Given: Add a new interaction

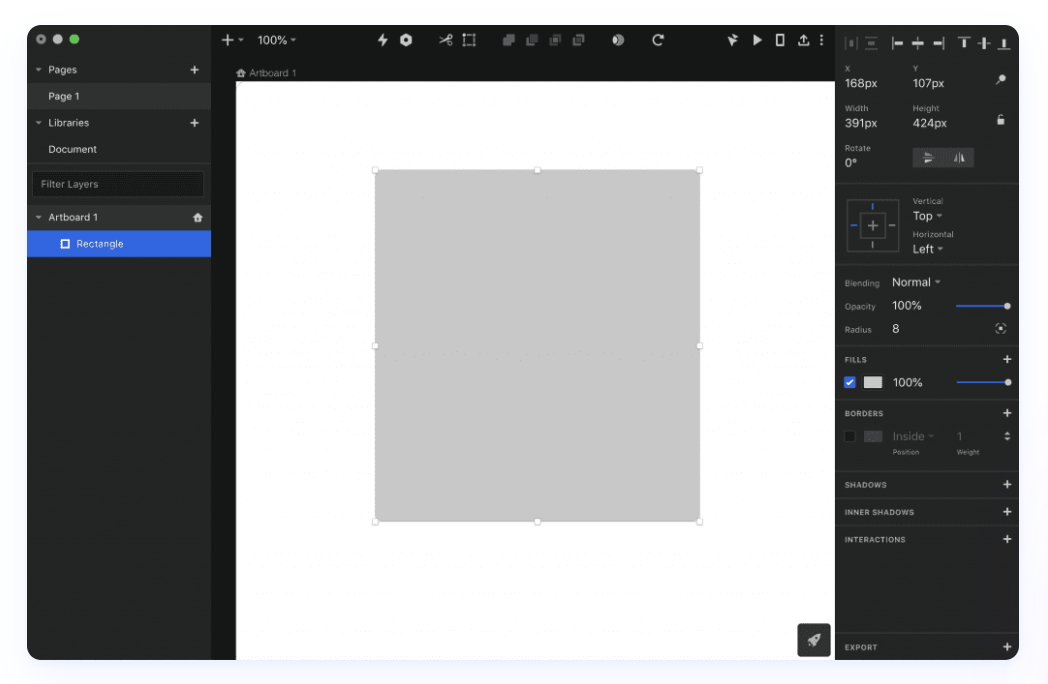Looking at the screenshot, I should click(1007, 539).
